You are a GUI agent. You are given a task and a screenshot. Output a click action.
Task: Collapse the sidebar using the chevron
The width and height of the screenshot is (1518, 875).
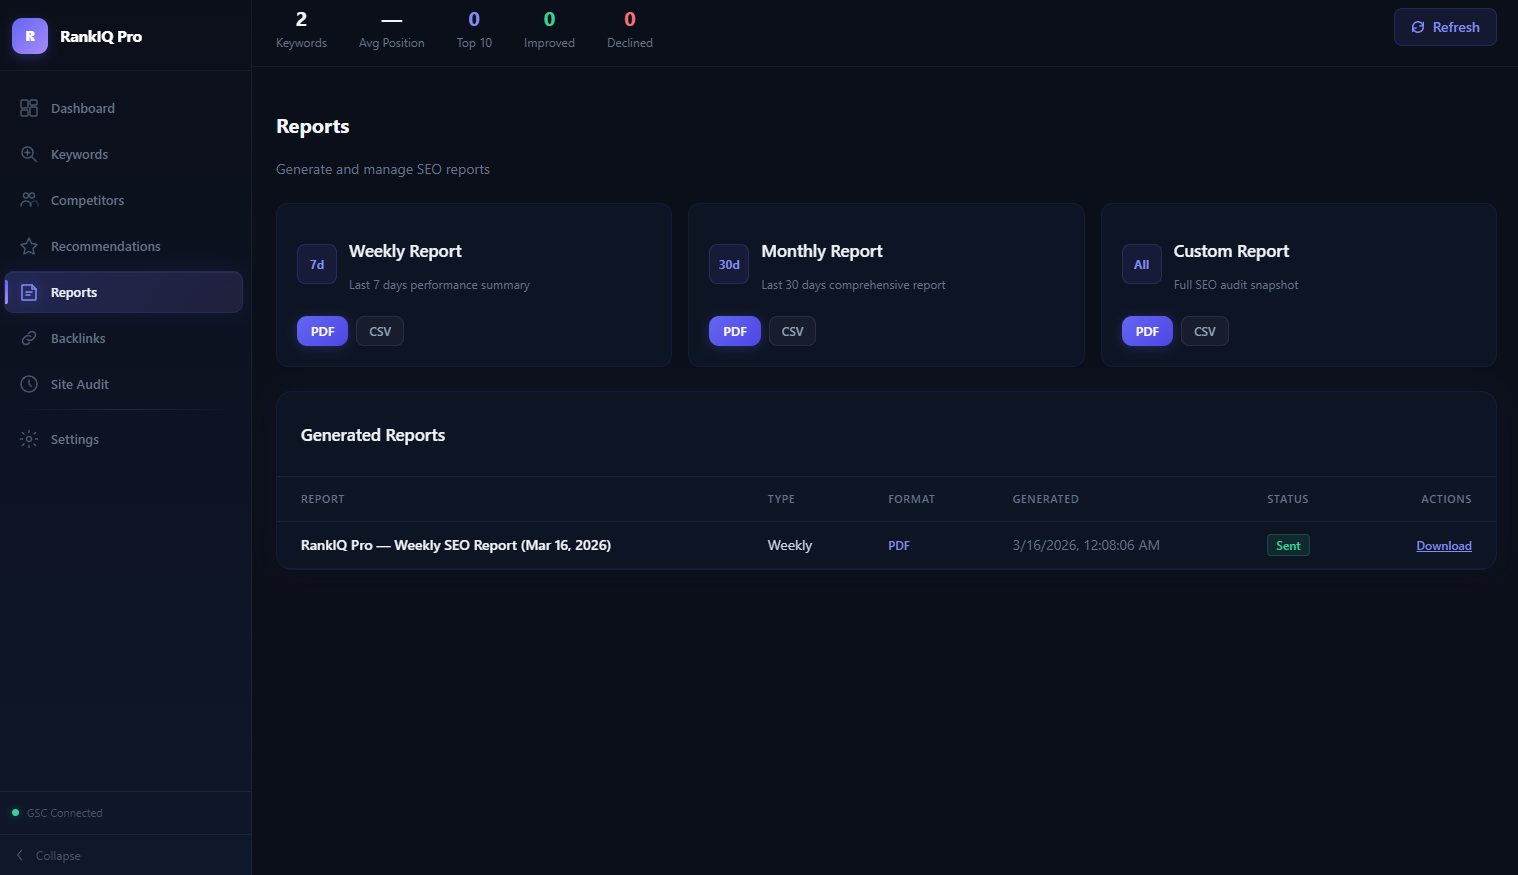point(20,855)
